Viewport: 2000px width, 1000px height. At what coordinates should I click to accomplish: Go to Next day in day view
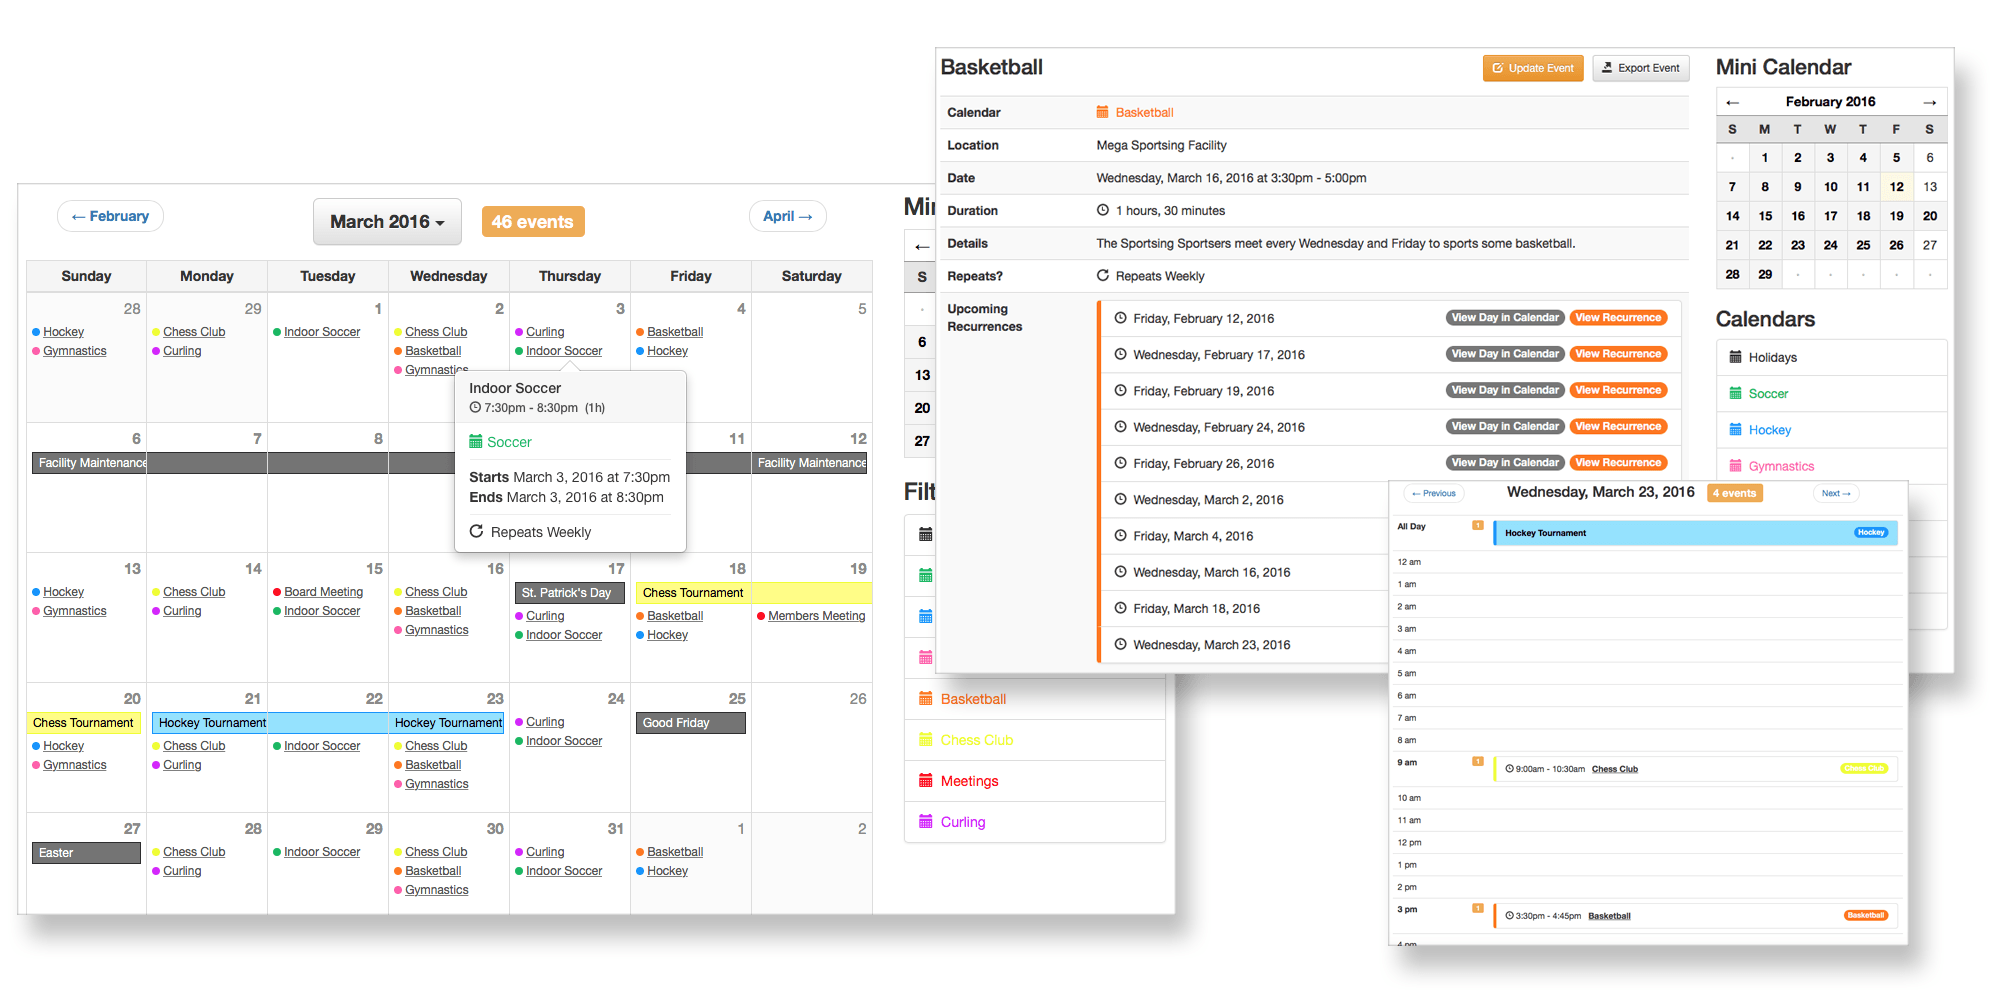click(1836, 493)
